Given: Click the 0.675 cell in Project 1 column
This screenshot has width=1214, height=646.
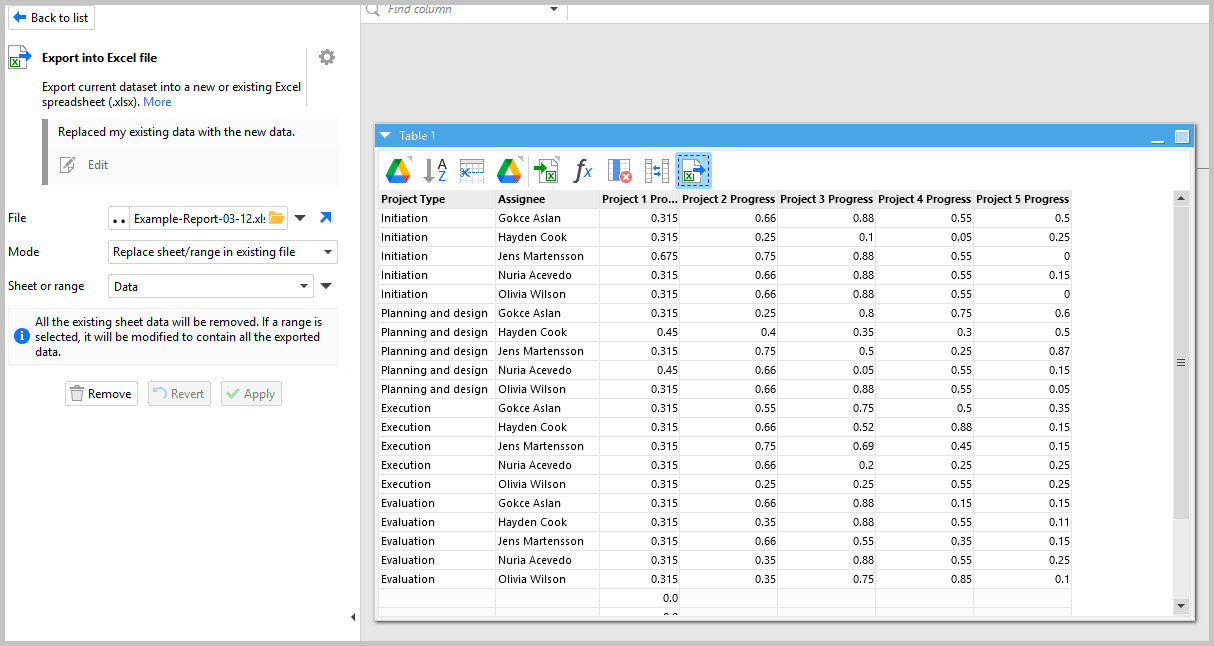Looking at the screenshot, I should click(x=640, y=256).
